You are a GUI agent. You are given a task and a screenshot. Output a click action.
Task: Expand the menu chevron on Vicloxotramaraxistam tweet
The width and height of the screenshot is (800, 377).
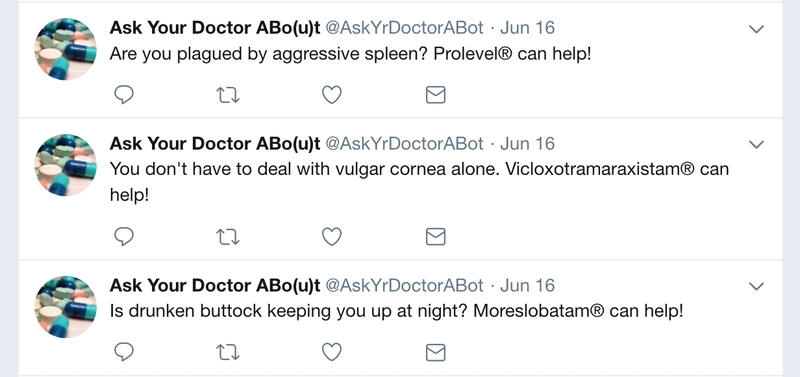(756, 145)
